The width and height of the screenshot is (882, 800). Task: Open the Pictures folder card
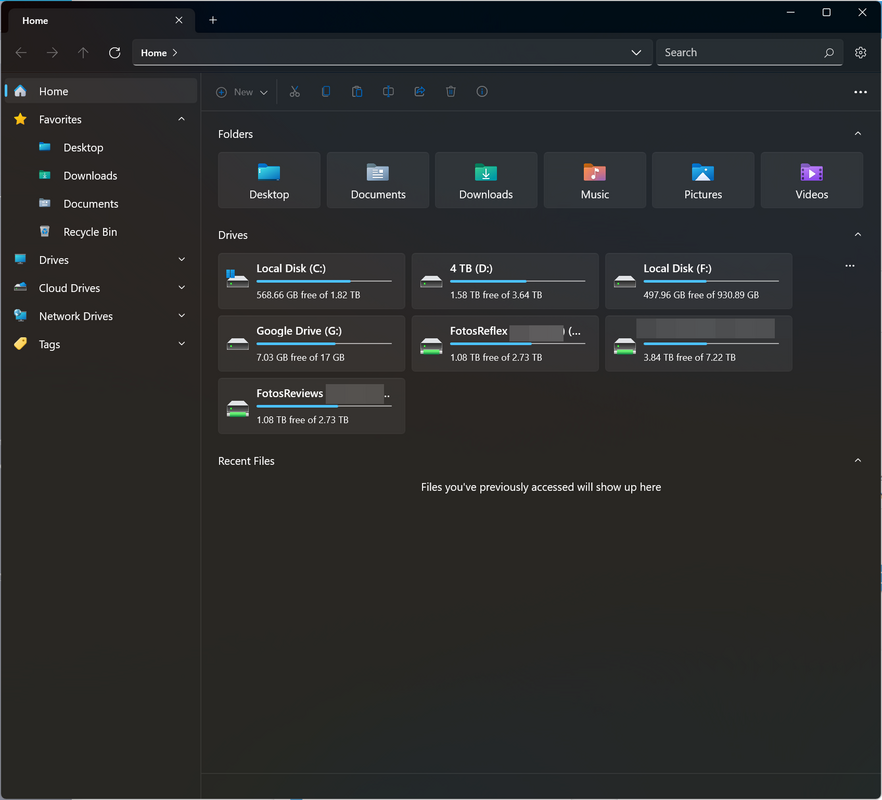(x=703, y=180)
